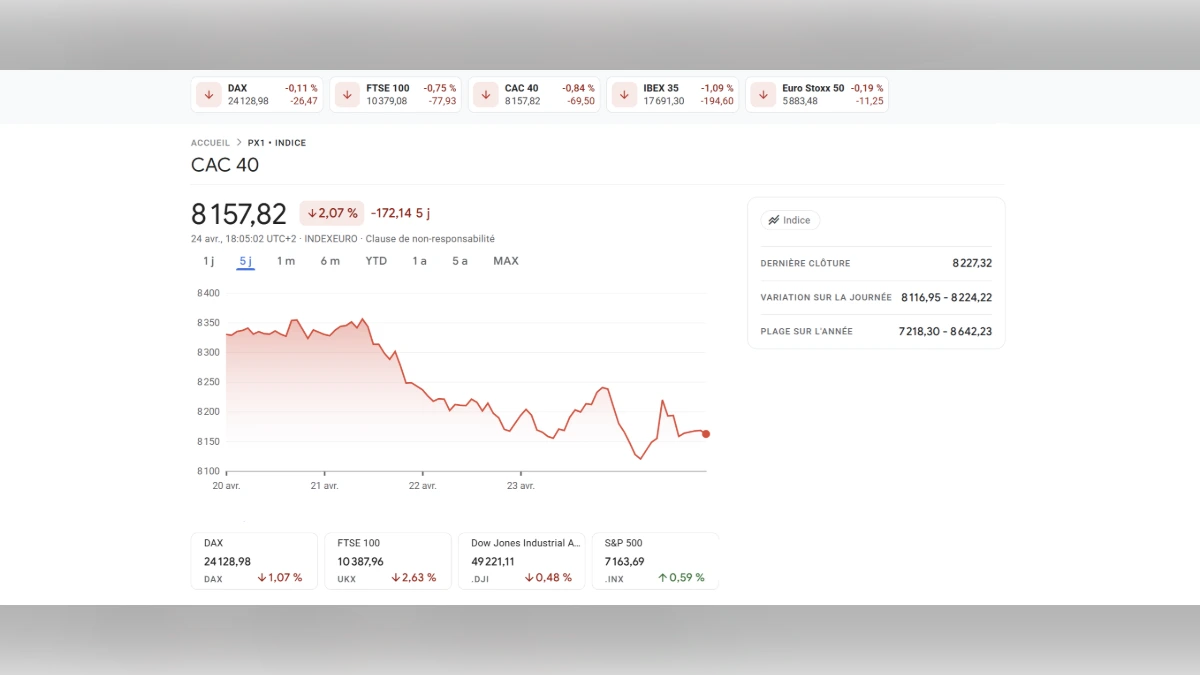Viewport: 1200px width, 675px height.
Task: Click the red endpoint marker on the chart
Action: [x=706, y=434]
